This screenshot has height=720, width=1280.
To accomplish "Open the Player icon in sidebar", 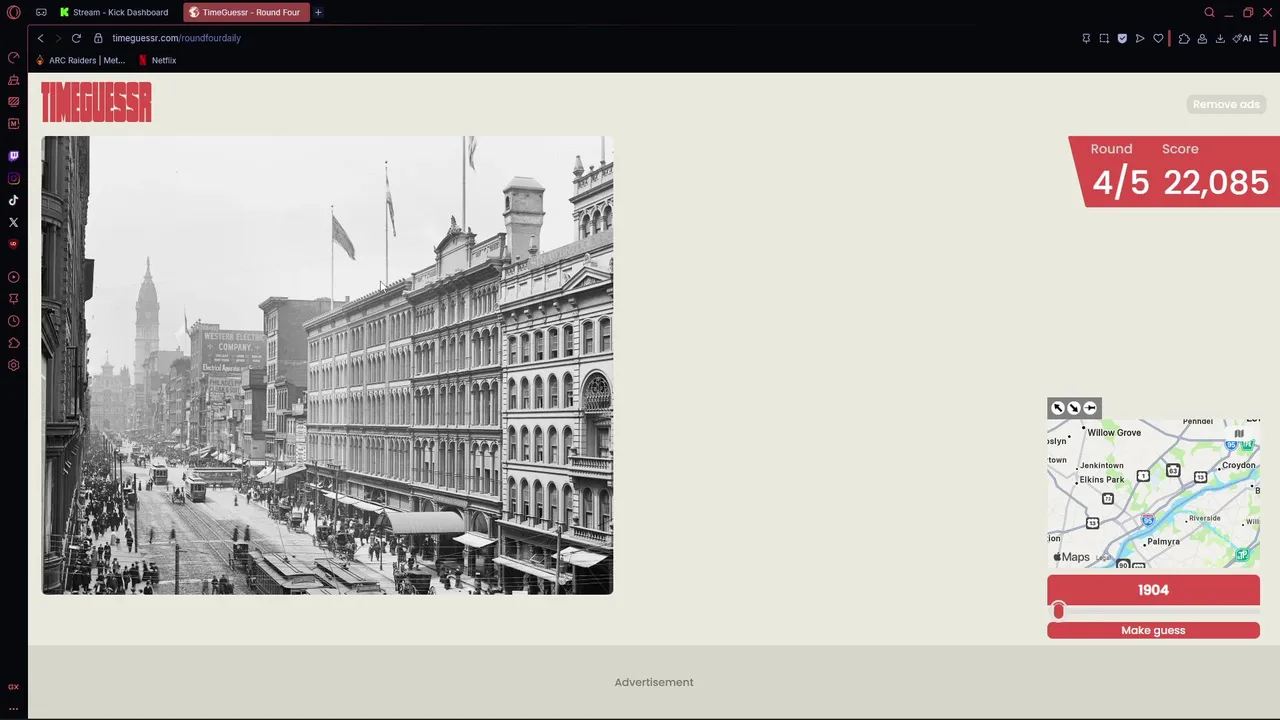I will pos(13,277).
